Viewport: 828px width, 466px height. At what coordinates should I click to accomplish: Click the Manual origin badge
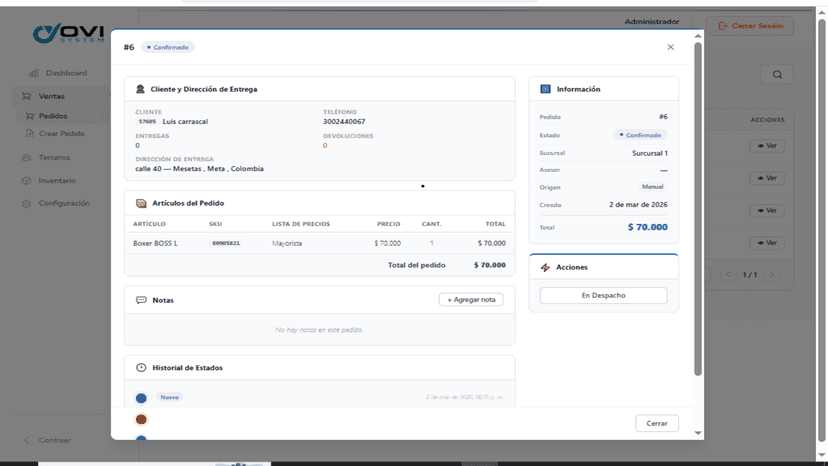652,187
